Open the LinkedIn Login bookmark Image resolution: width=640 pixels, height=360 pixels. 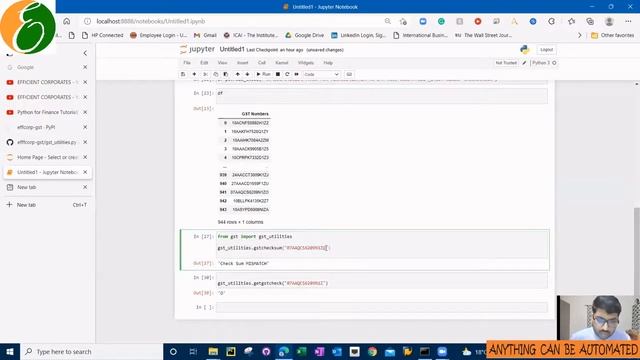[x=358, y=36]
